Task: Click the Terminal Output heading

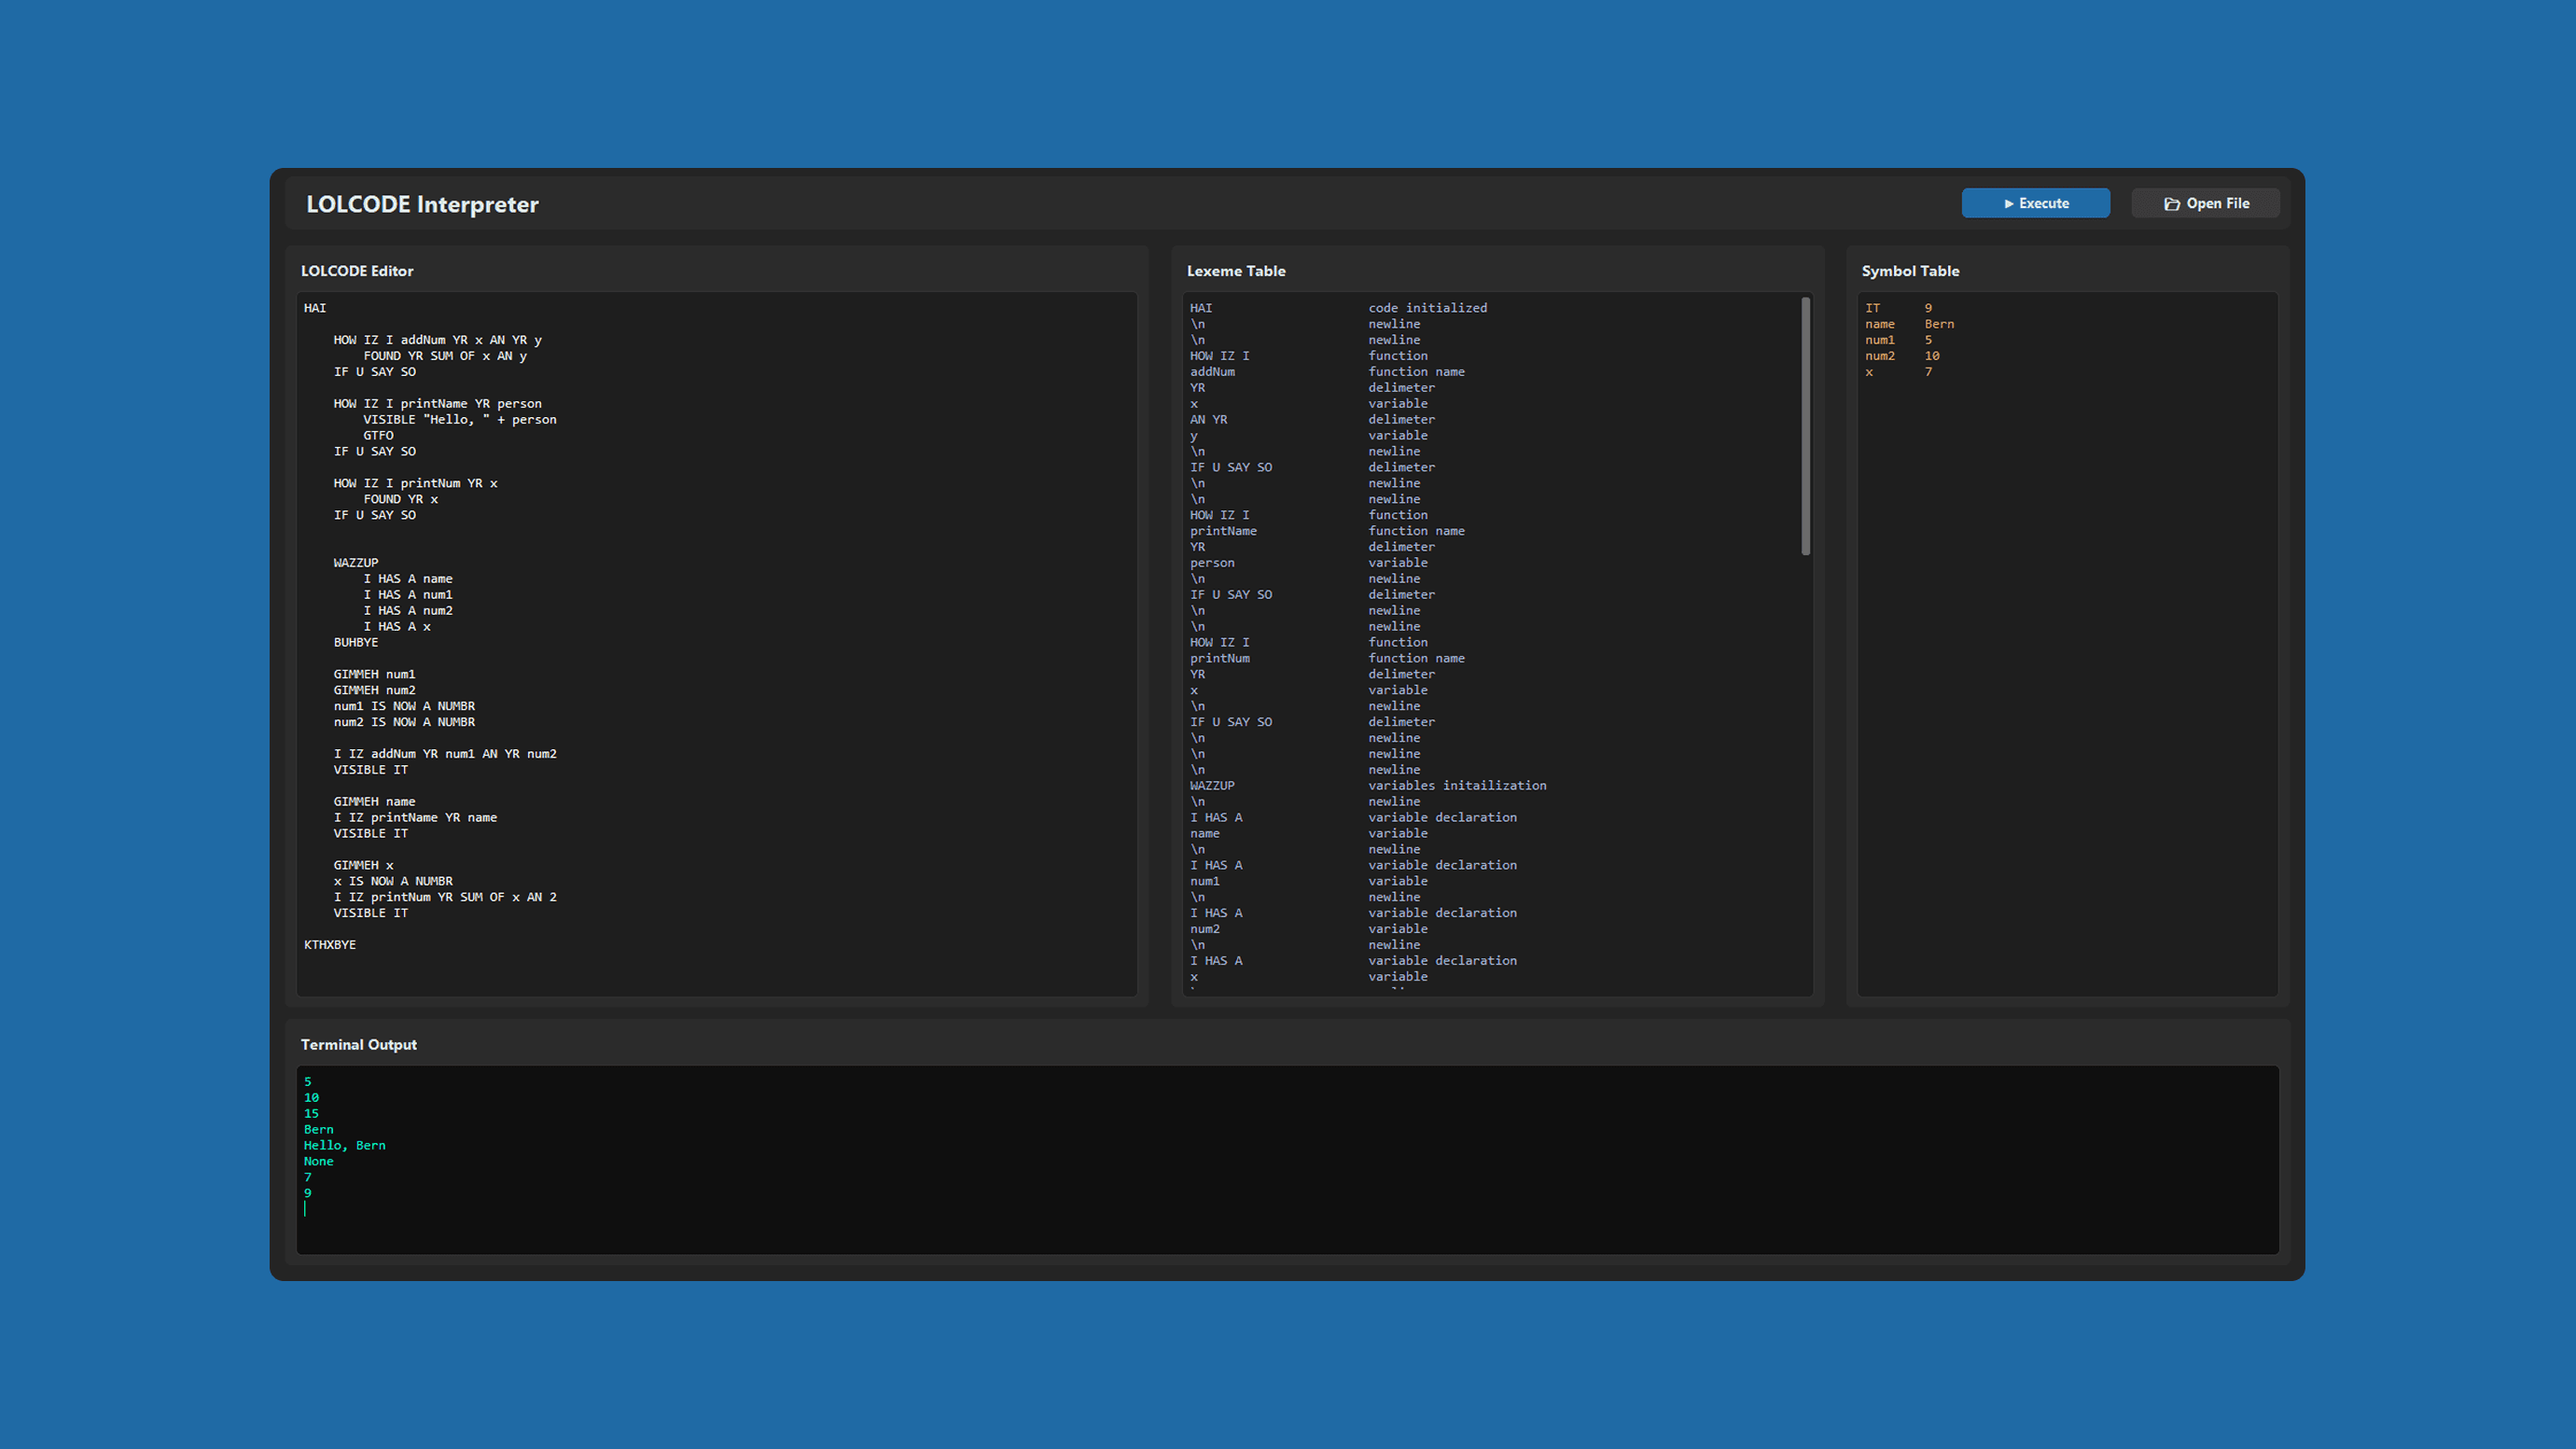Action: 359,1044
